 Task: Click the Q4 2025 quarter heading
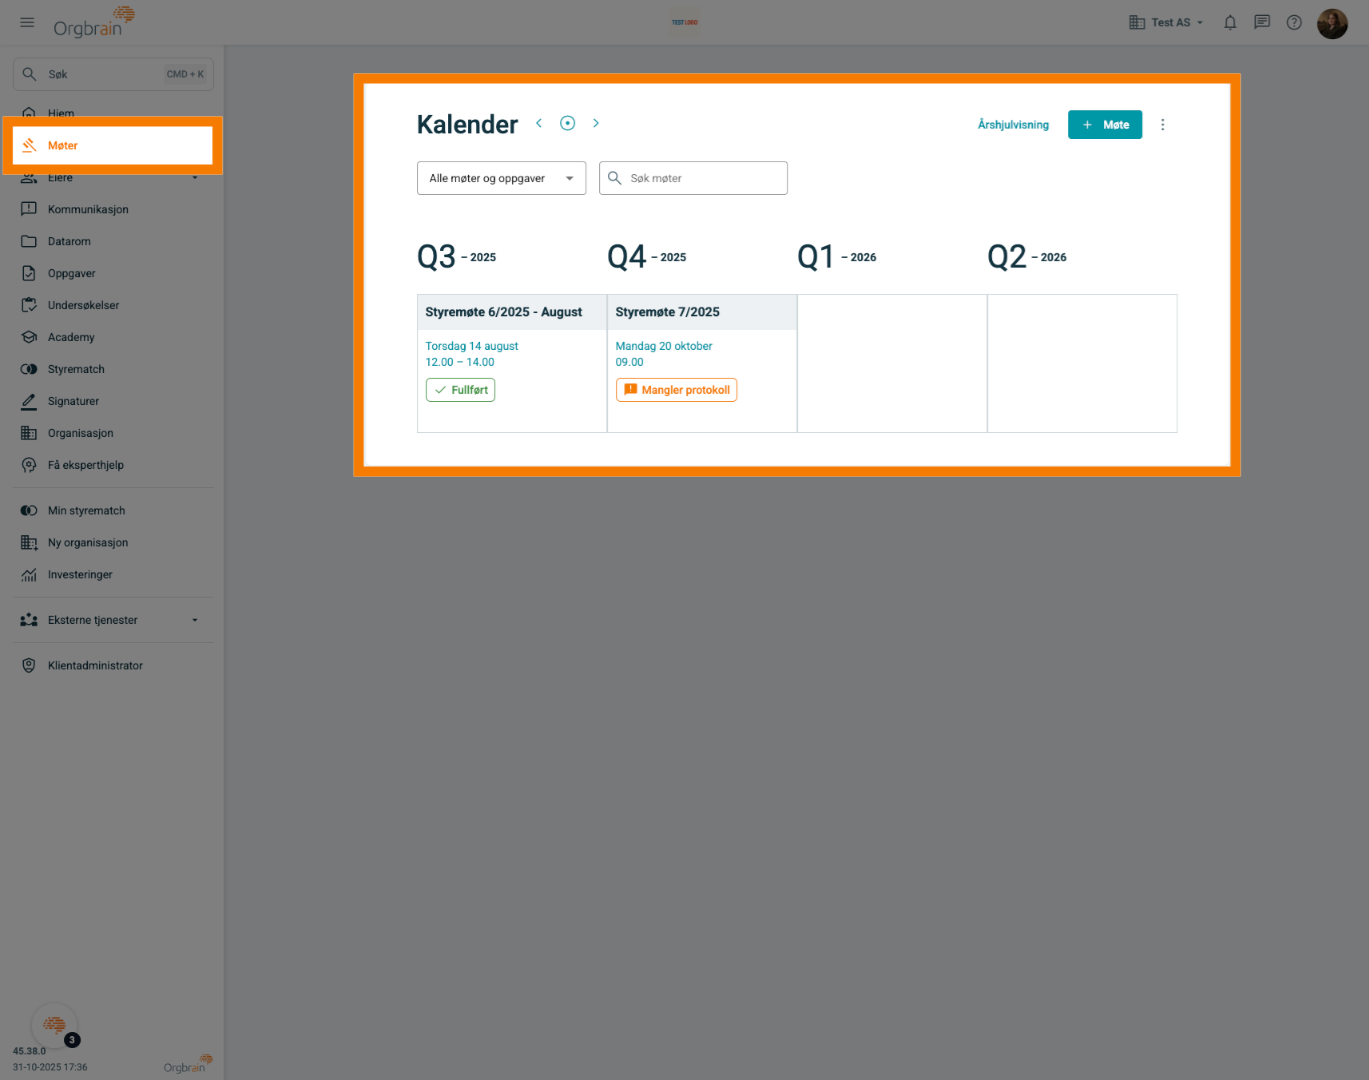(x=647, y=257)
